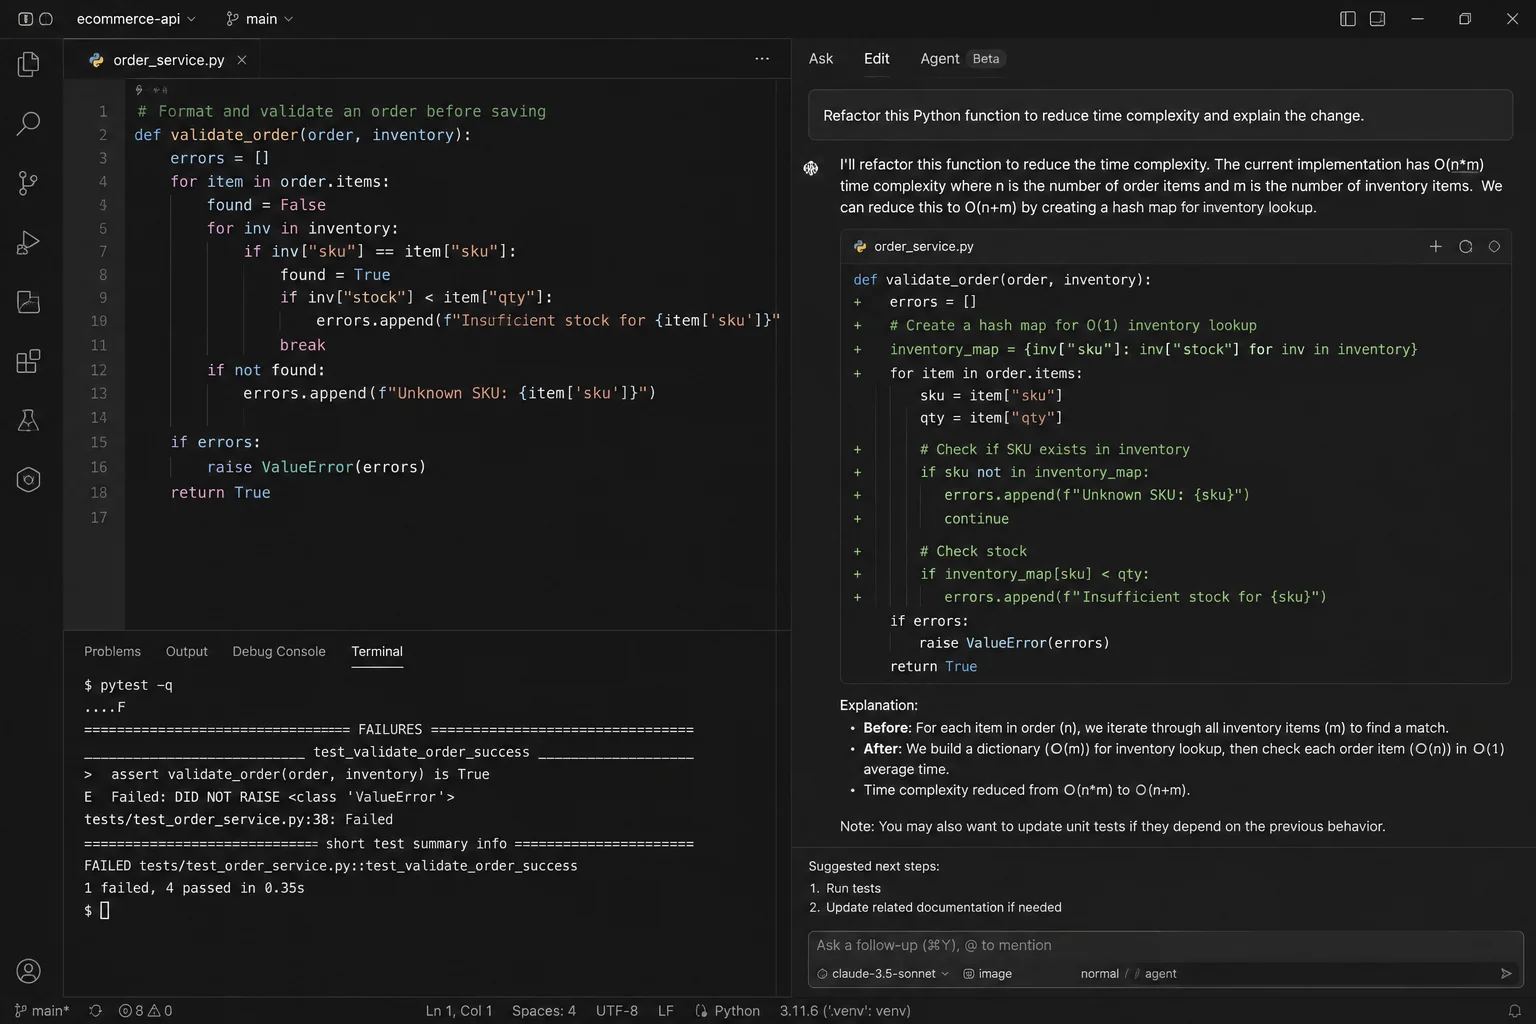Open the hexagon-shaped icon in the activity bar
The width and height of the screenshot is (1536, 1024).
click(x=28, y=480)
